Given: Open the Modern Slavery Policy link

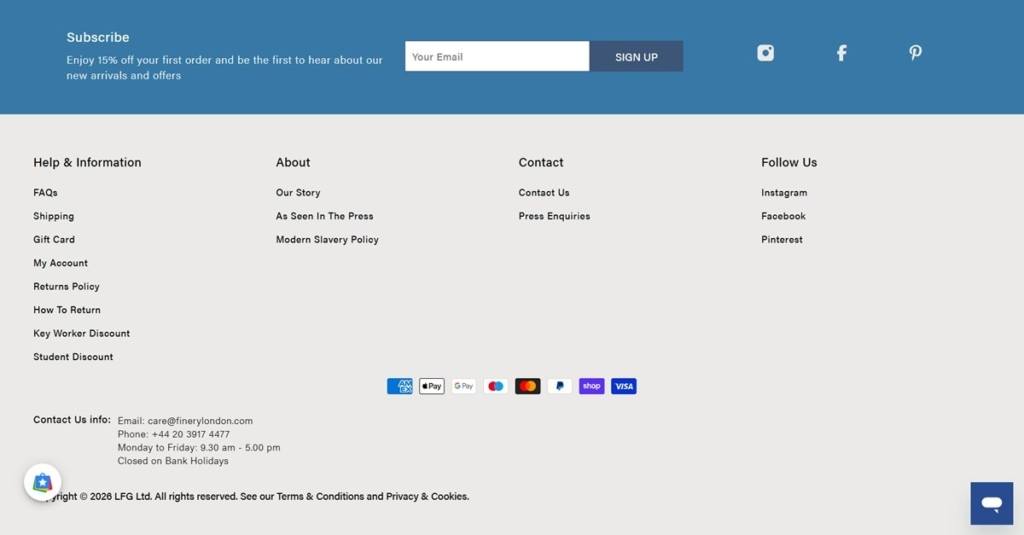Looking at the screenshot, I should [327, 240].
